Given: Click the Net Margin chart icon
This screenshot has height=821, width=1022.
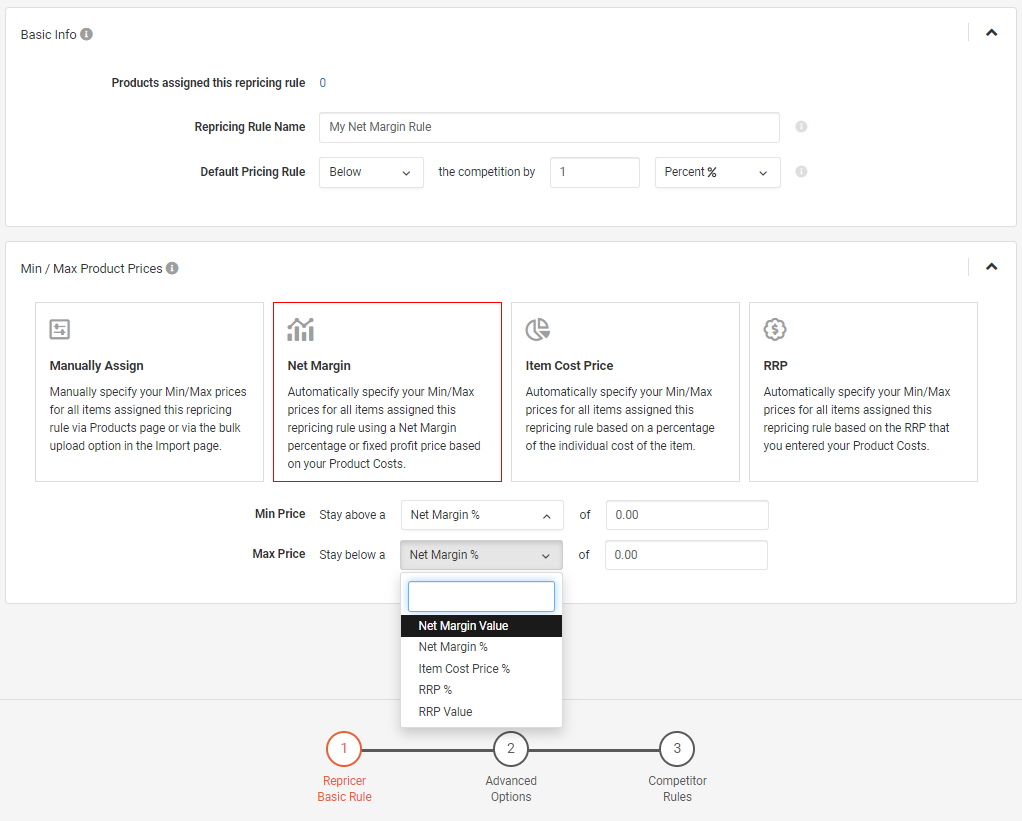Looking at the screenshot, I should point(300,329).
